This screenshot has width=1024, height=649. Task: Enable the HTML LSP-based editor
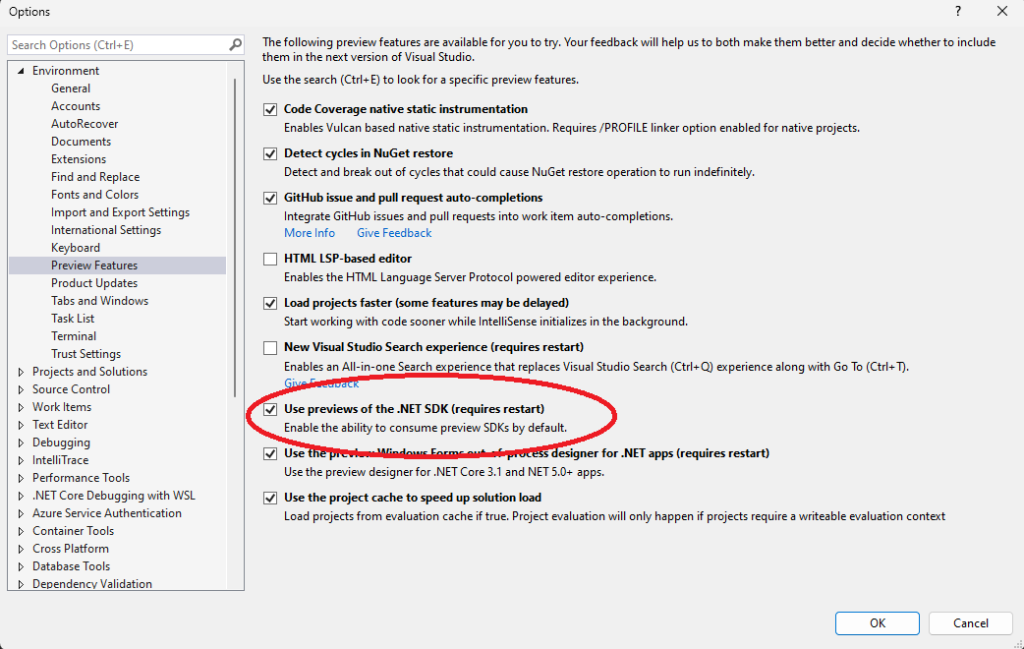coord(269,258)
